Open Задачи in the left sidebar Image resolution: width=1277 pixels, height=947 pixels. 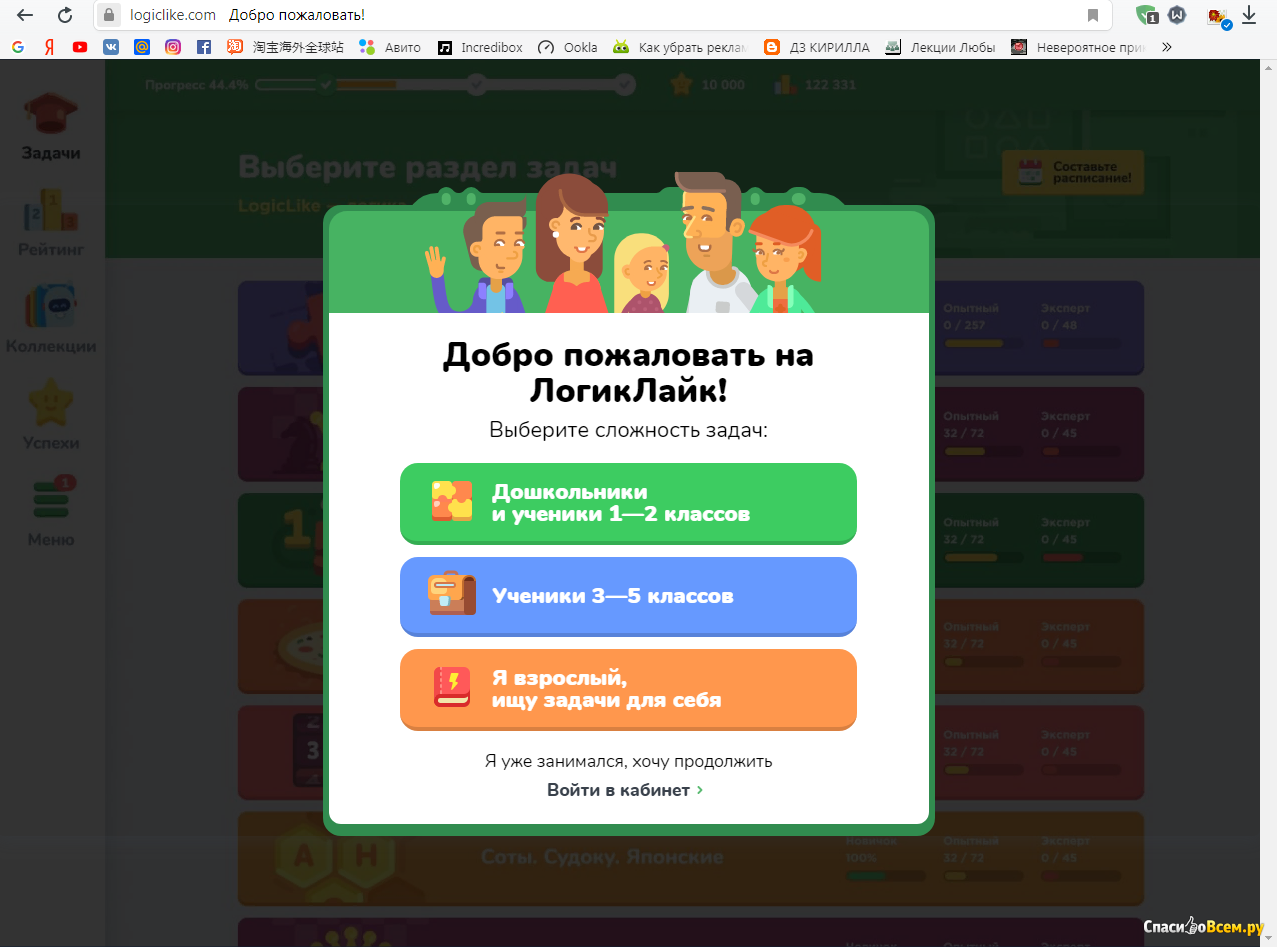pyautogui.click(x=51, y=127)
